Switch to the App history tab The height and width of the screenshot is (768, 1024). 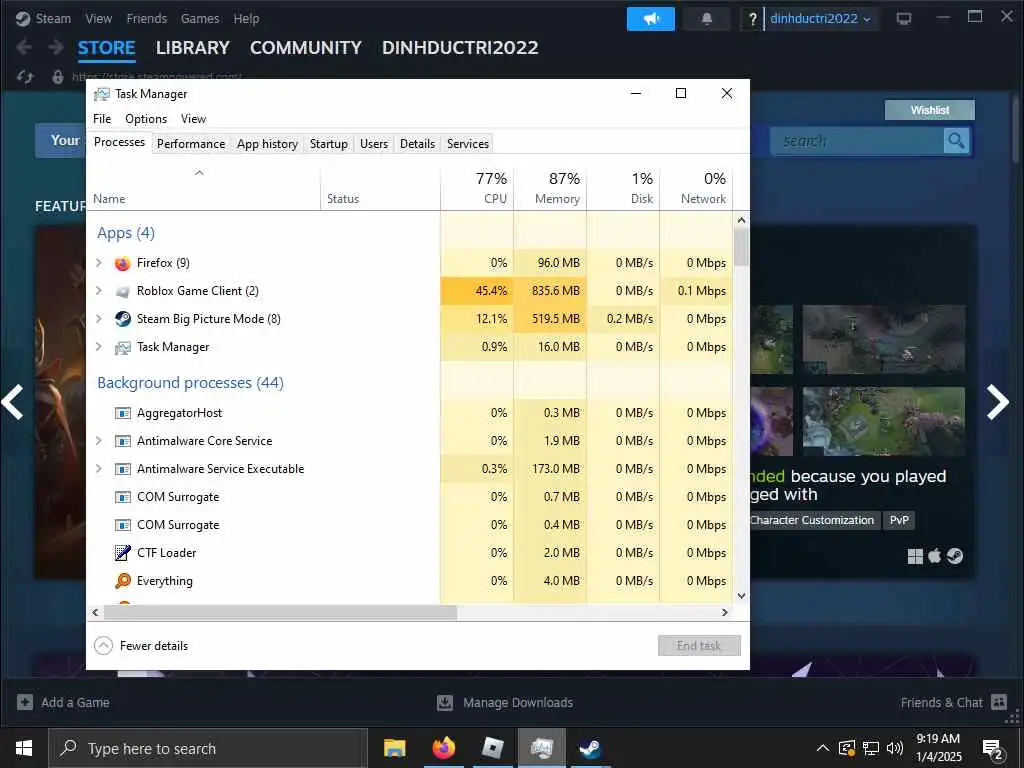coord(267,144)
